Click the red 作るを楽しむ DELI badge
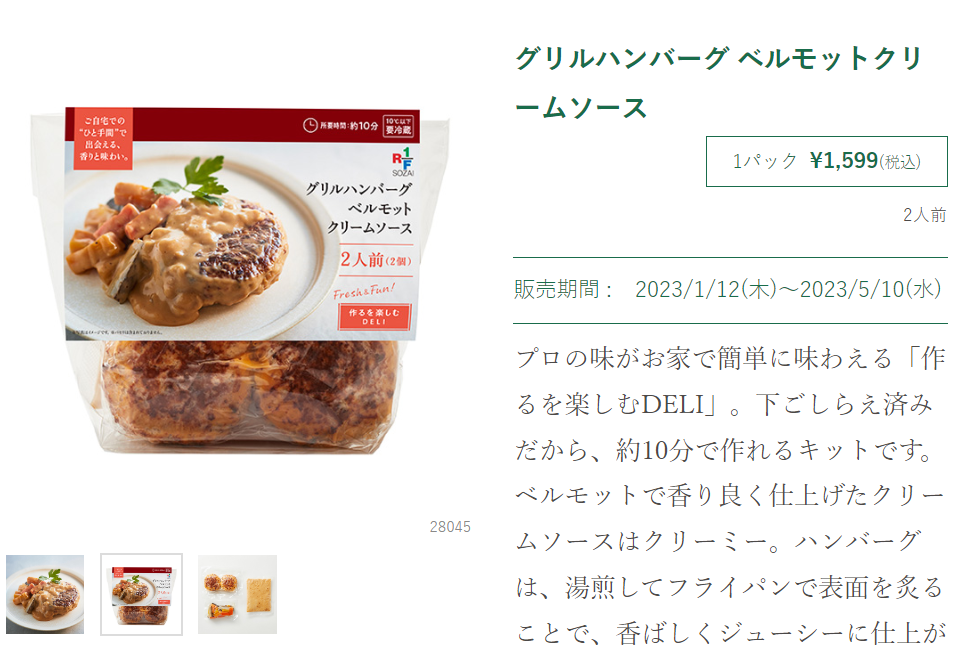This screenshot has width=954, height=663. click(x=374, y=316)
